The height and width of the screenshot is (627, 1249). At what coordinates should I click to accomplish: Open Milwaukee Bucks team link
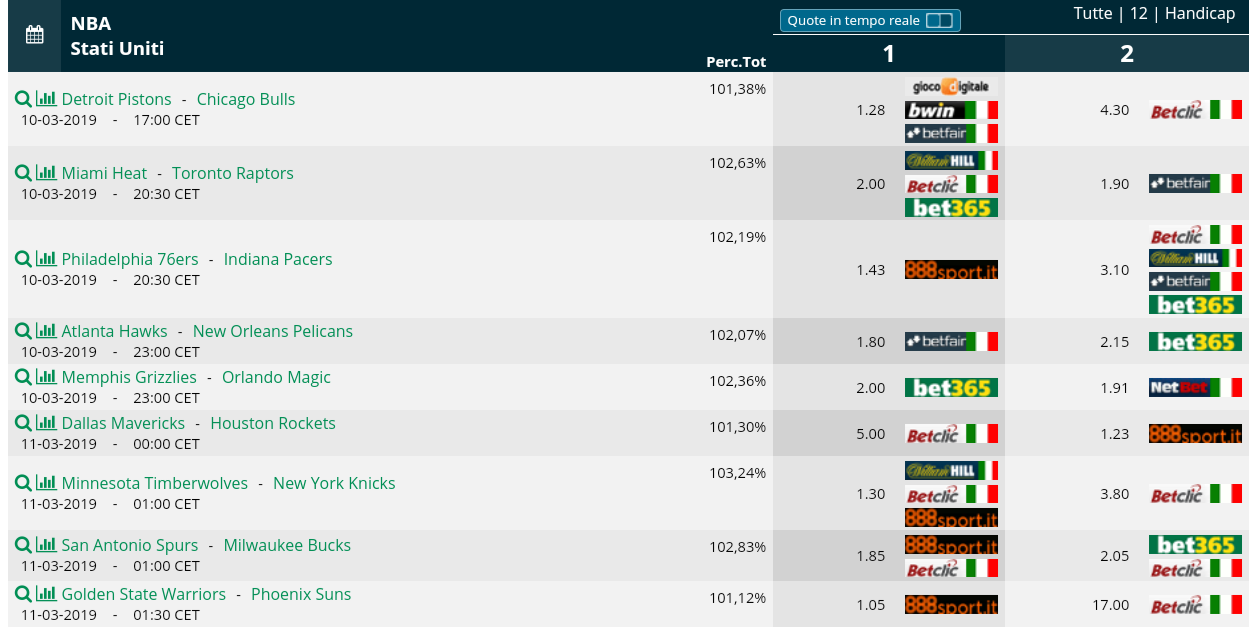(x=287, y=545)
